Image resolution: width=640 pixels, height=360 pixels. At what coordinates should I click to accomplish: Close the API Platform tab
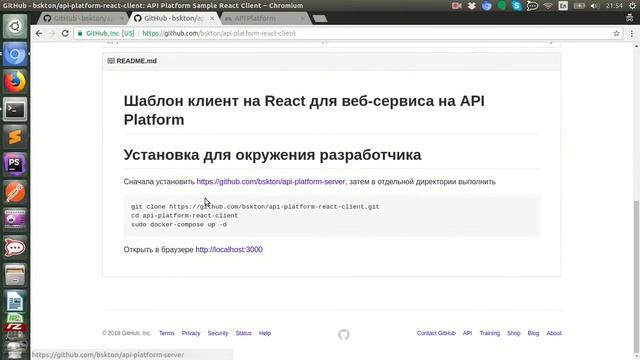pyautogui.click(x=302, y=18)
